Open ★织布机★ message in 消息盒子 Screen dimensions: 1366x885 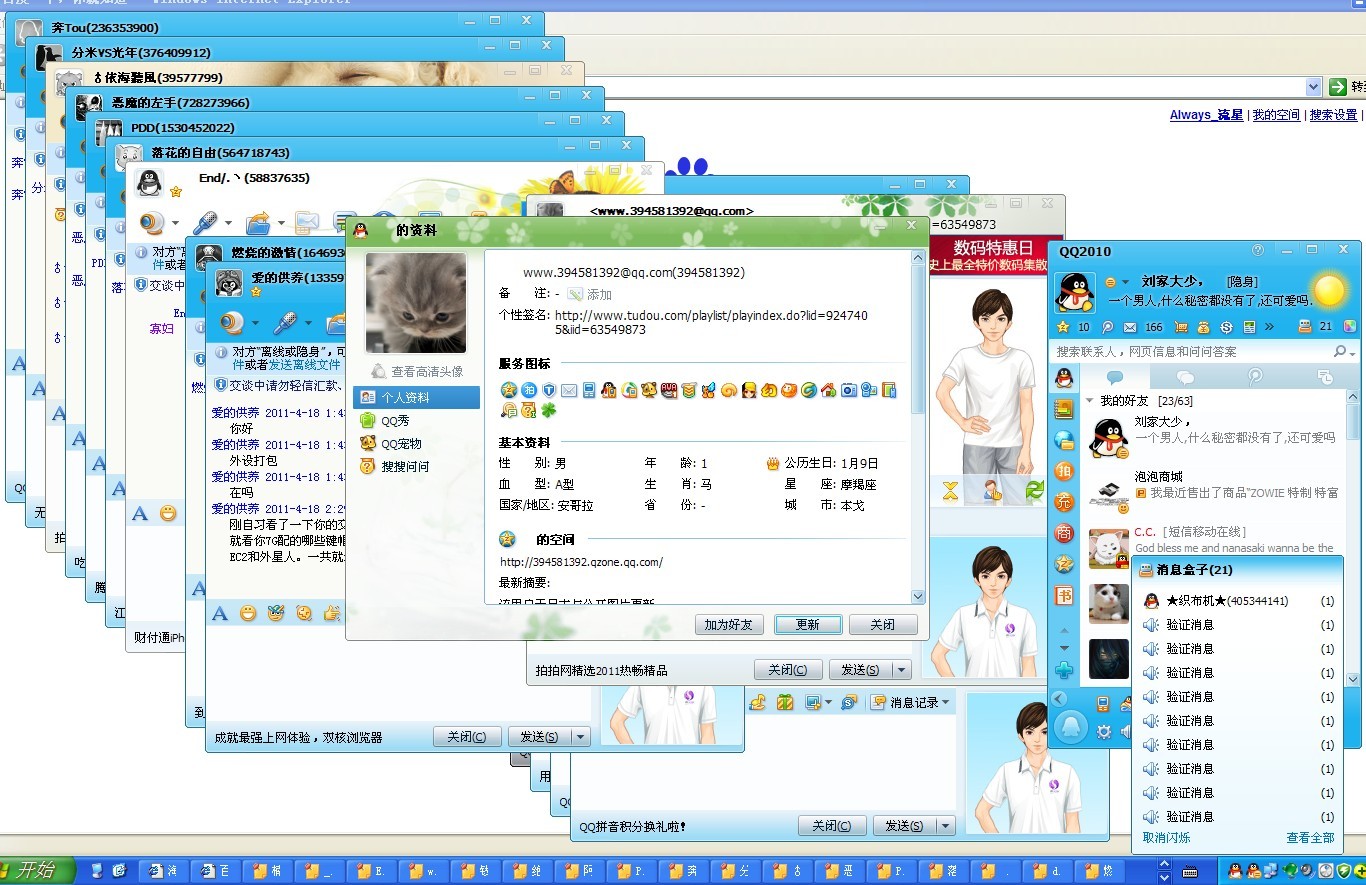(x=1238, y=601)
